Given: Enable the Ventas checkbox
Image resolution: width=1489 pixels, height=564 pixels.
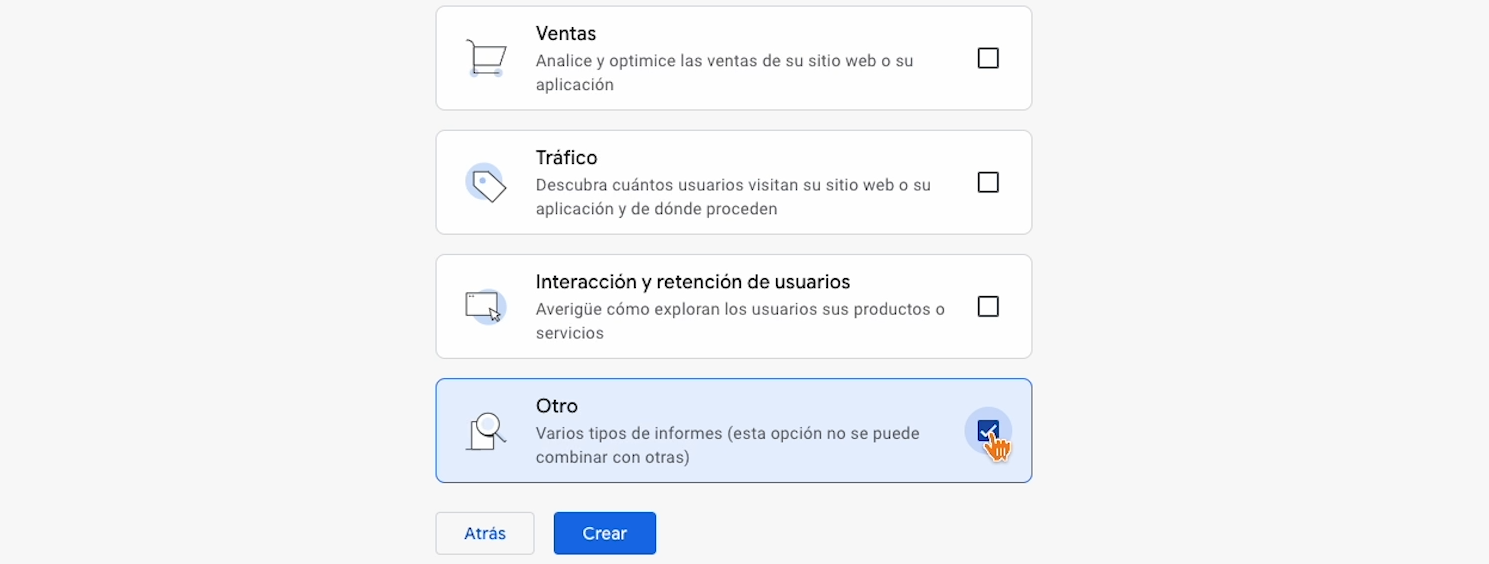Looking at the screenshot, I should tap(988, 58).
